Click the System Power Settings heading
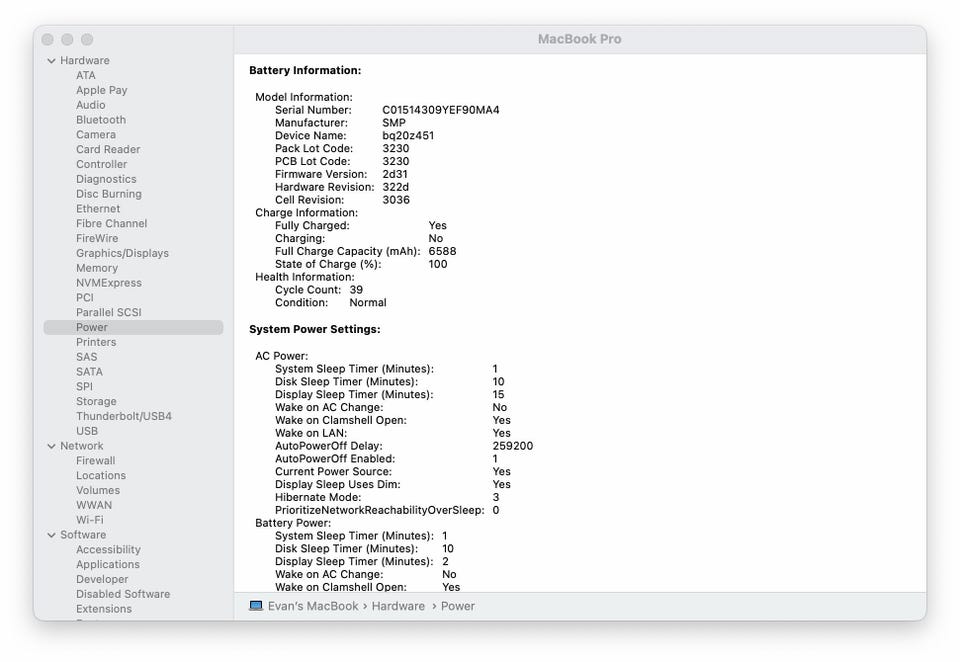The image size is (960, 662). click(315, 329)
